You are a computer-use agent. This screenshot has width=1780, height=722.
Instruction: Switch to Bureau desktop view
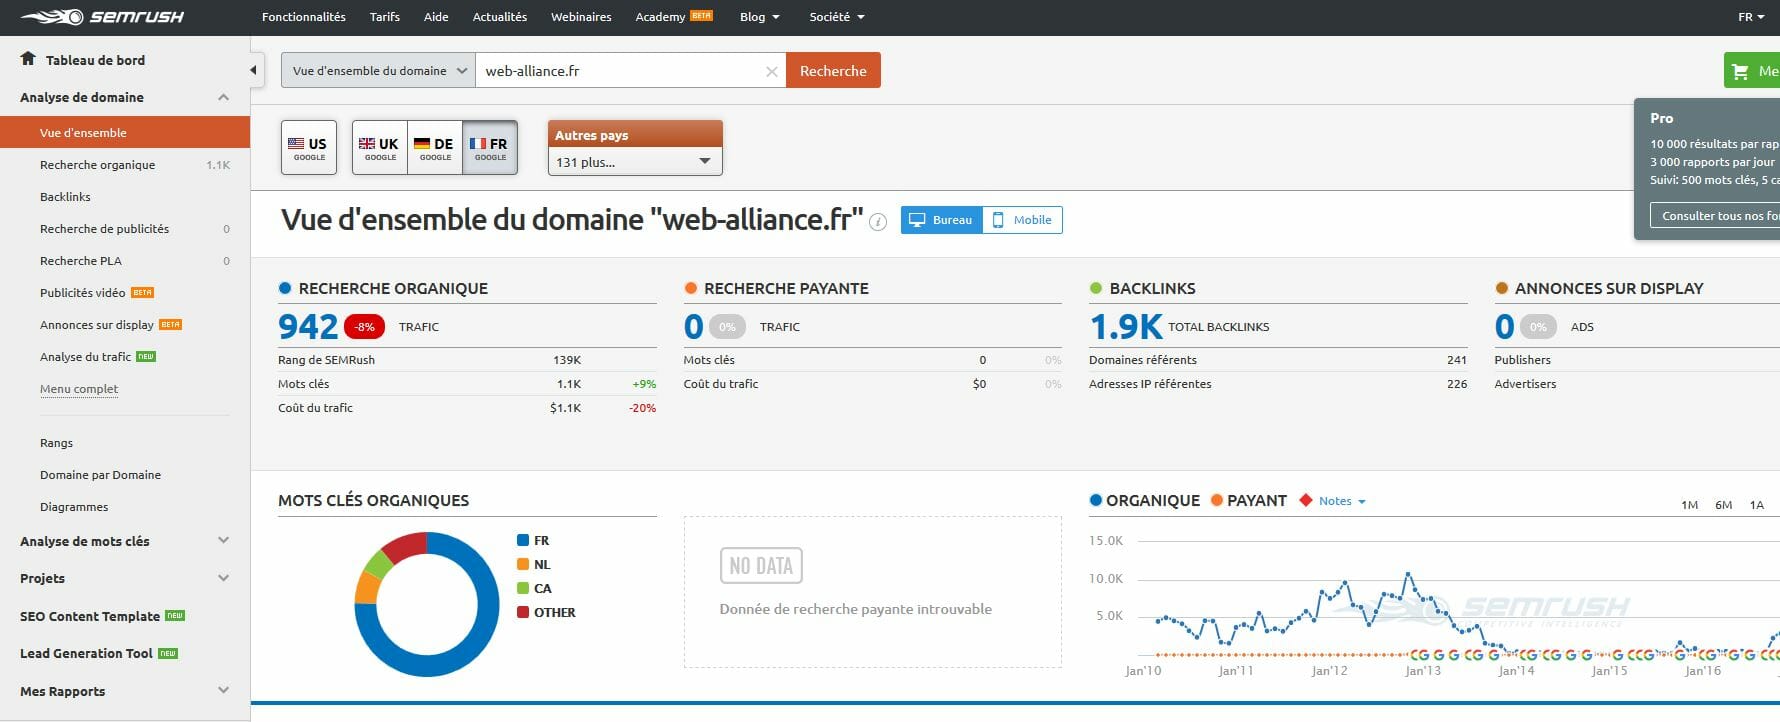pos(941,220)
